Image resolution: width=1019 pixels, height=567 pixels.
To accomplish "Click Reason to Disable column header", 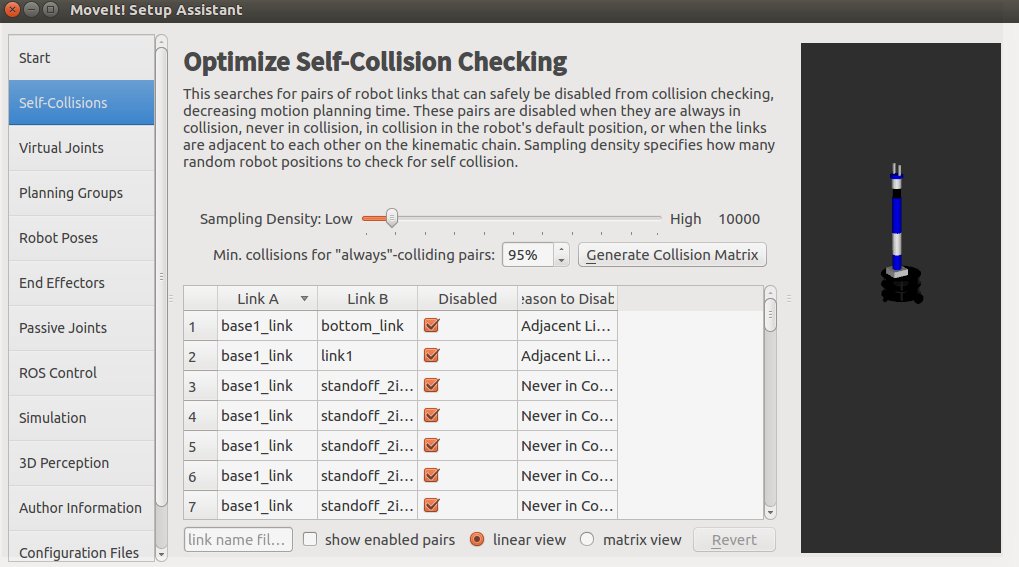I will [567, 298].
